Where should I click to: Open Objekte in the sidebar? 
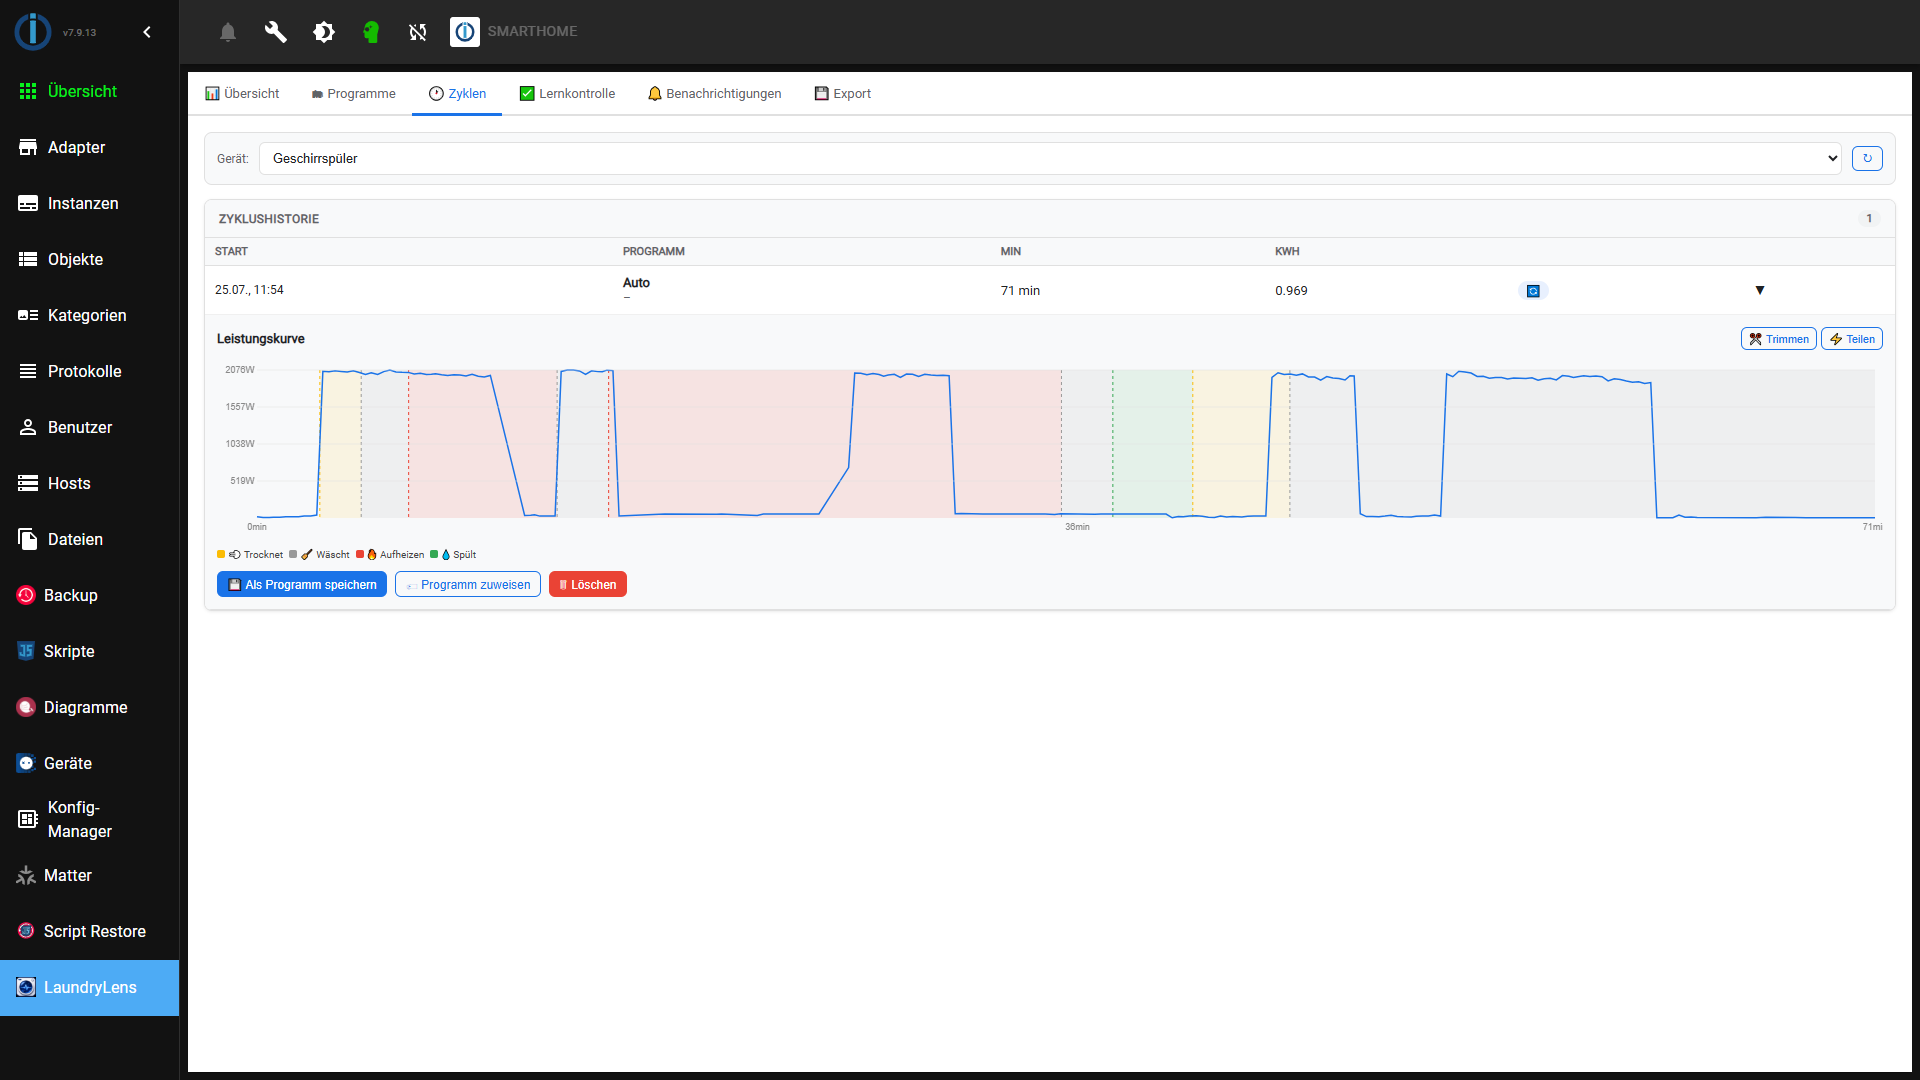[x=89, y=259]
